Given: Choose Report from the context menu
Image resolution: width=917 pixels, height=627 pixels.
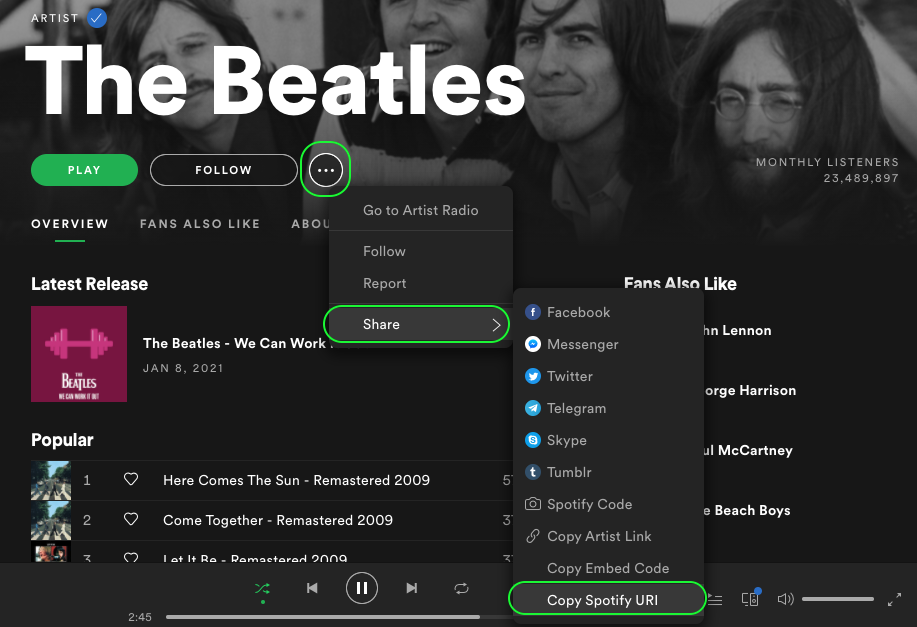Looking at the screenshot, I should [x=384, y=284].
